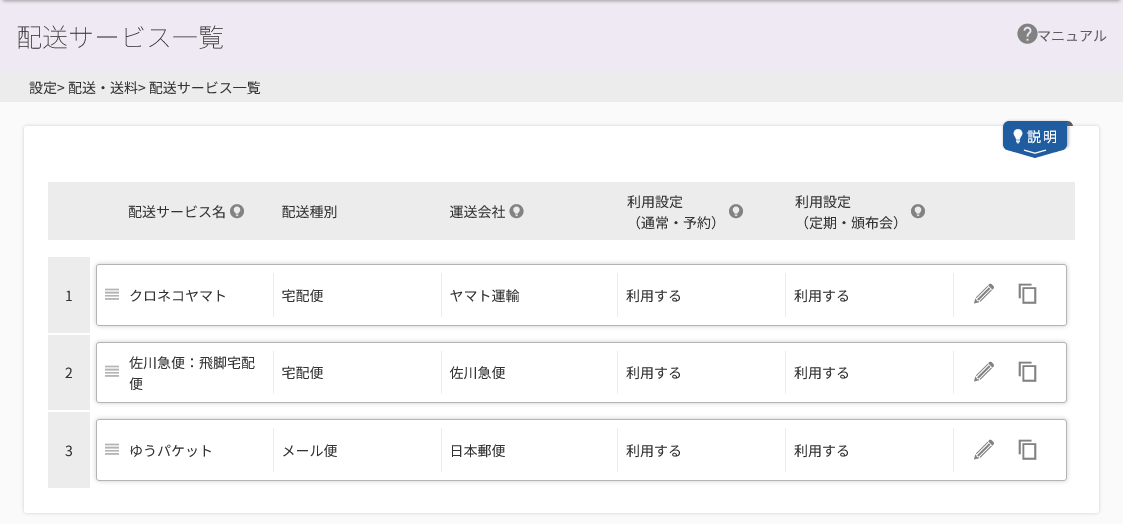Edit the クロネコヤマト delivery service

pos(984,293)
